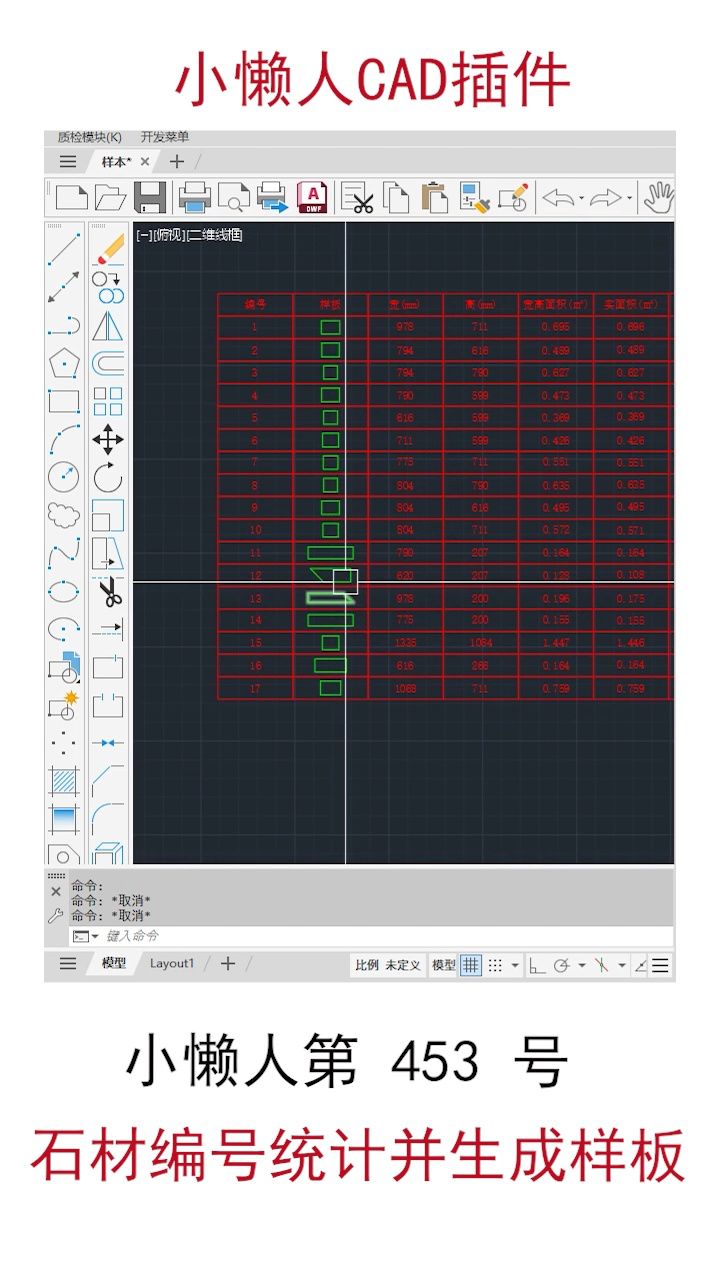Click the 比例 未定义 scale button
This screenshot has width=720, height=1280.
tap(388, 965)
